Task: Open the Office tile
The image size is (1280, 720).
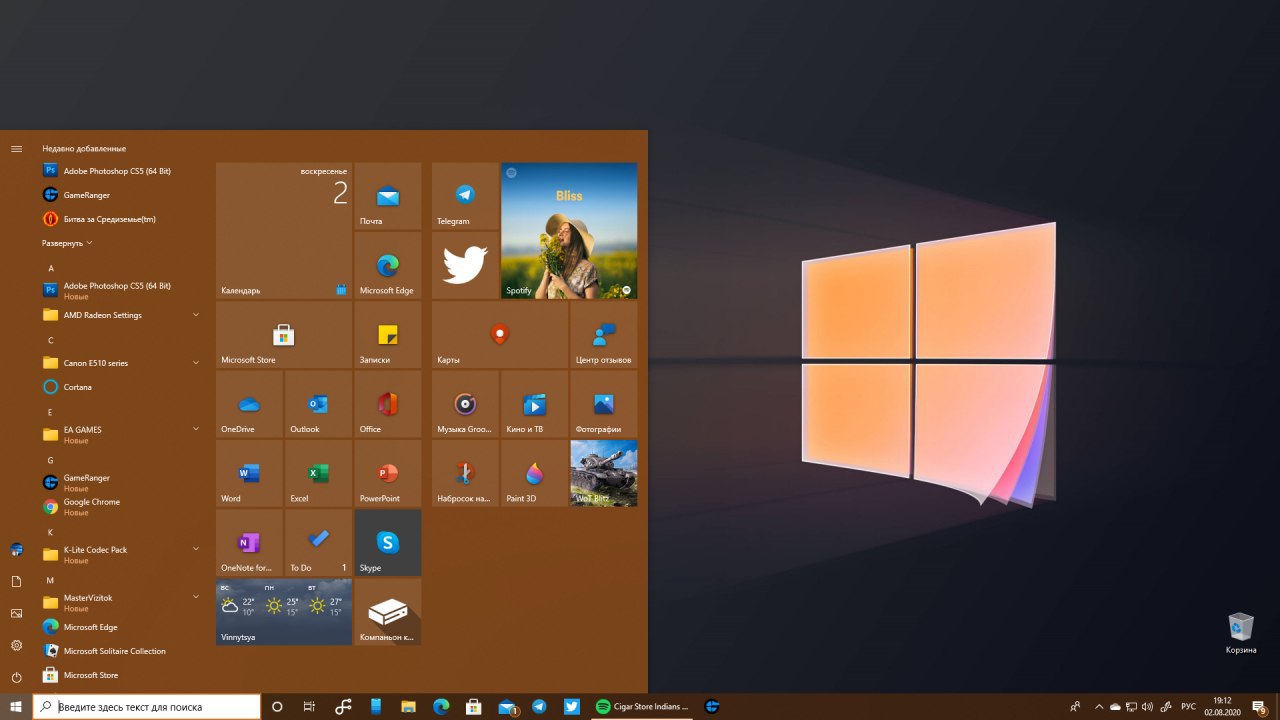Action: [x=387, y=404]
